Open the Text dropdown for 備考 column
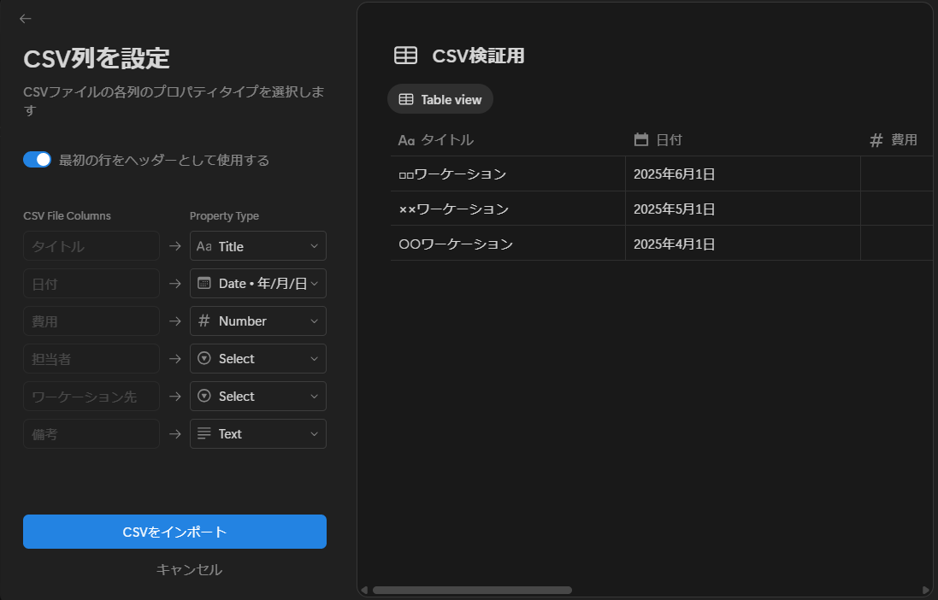The width and height of the screenshot is (938, 600). pos(258,434)
